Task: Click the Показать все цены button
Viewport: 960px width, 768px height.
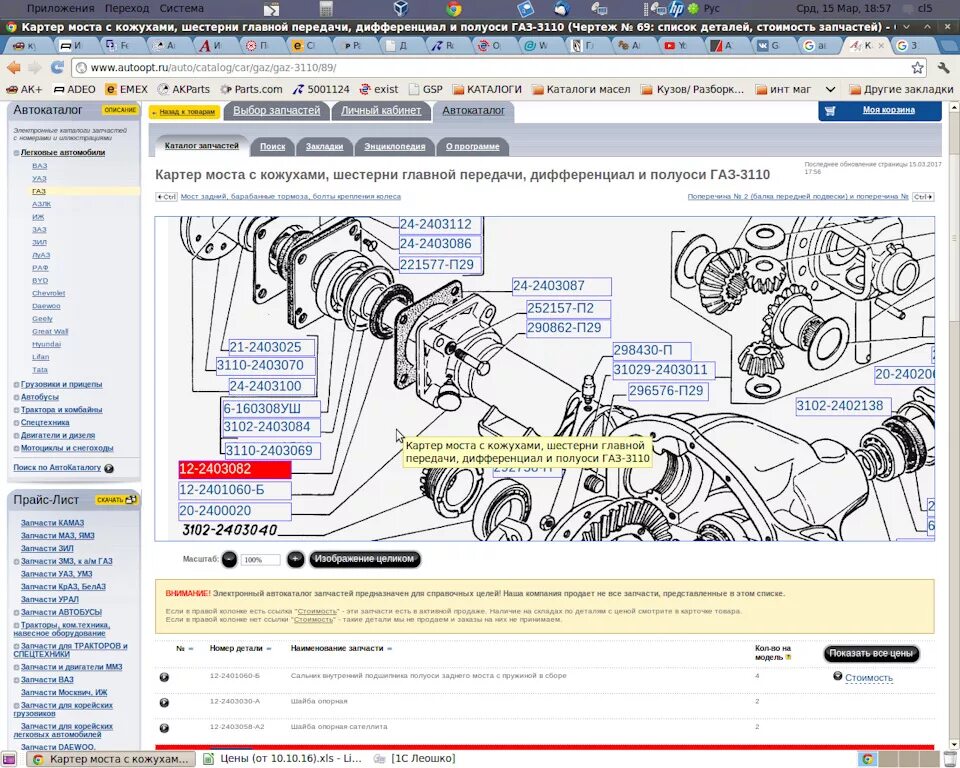Action: coord(871,653)
